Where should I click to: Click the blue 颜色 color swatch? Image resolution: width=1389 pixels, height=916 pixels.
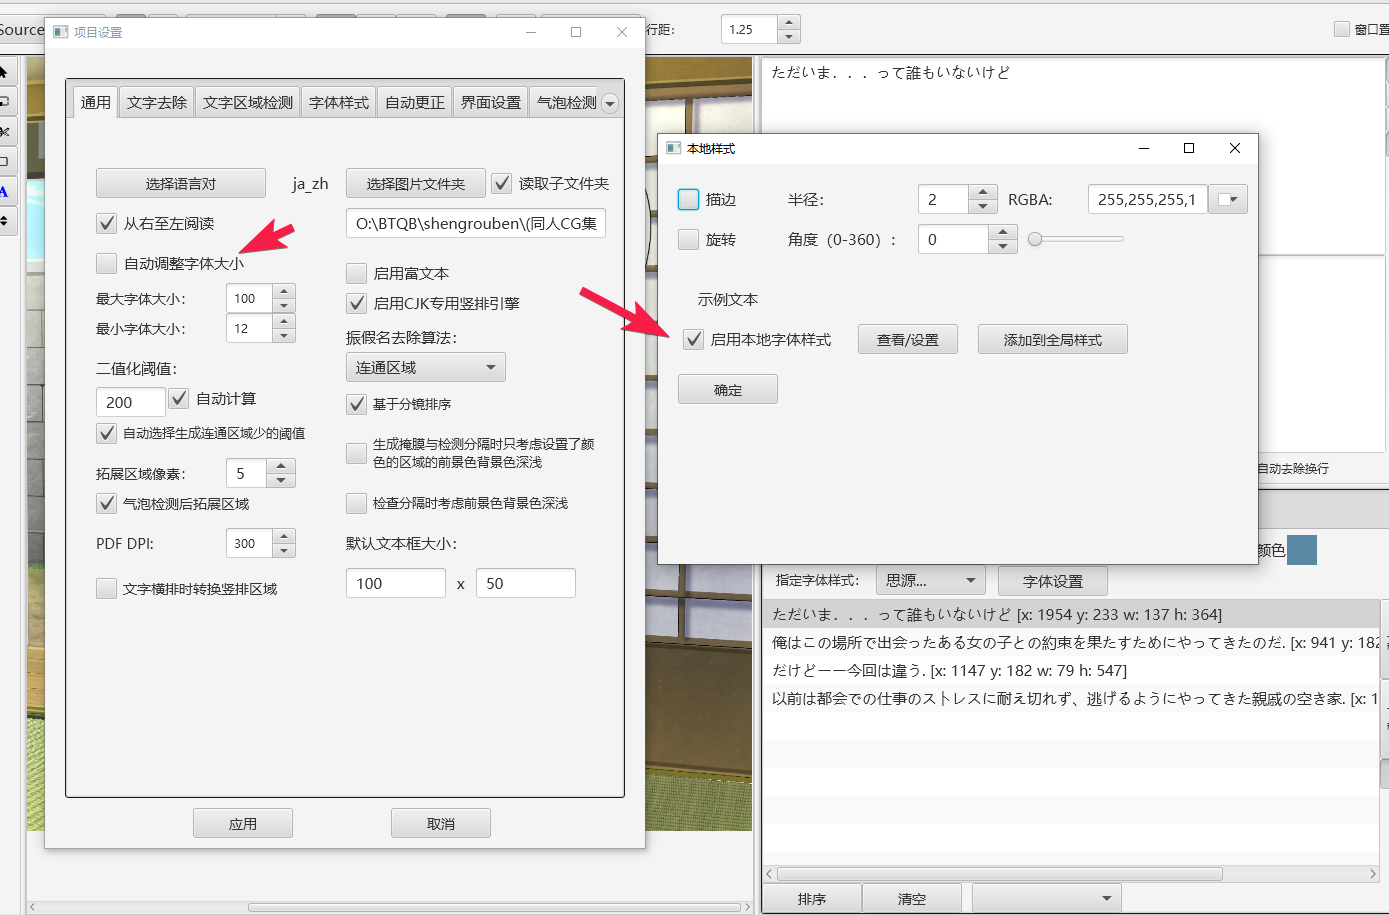tap(1302, 550)
